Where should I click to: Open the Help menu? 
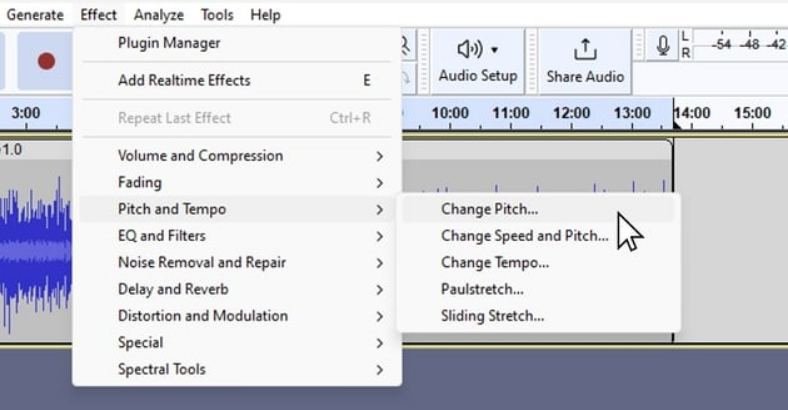[x=265, y=15]
